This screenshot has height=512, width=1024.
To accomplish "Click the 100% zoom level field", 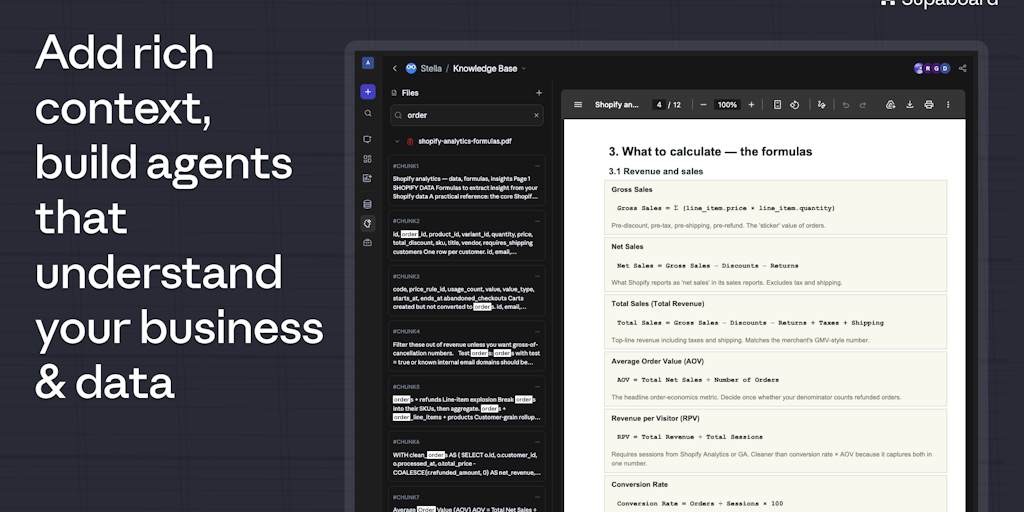I will click(x=727, y=104).
